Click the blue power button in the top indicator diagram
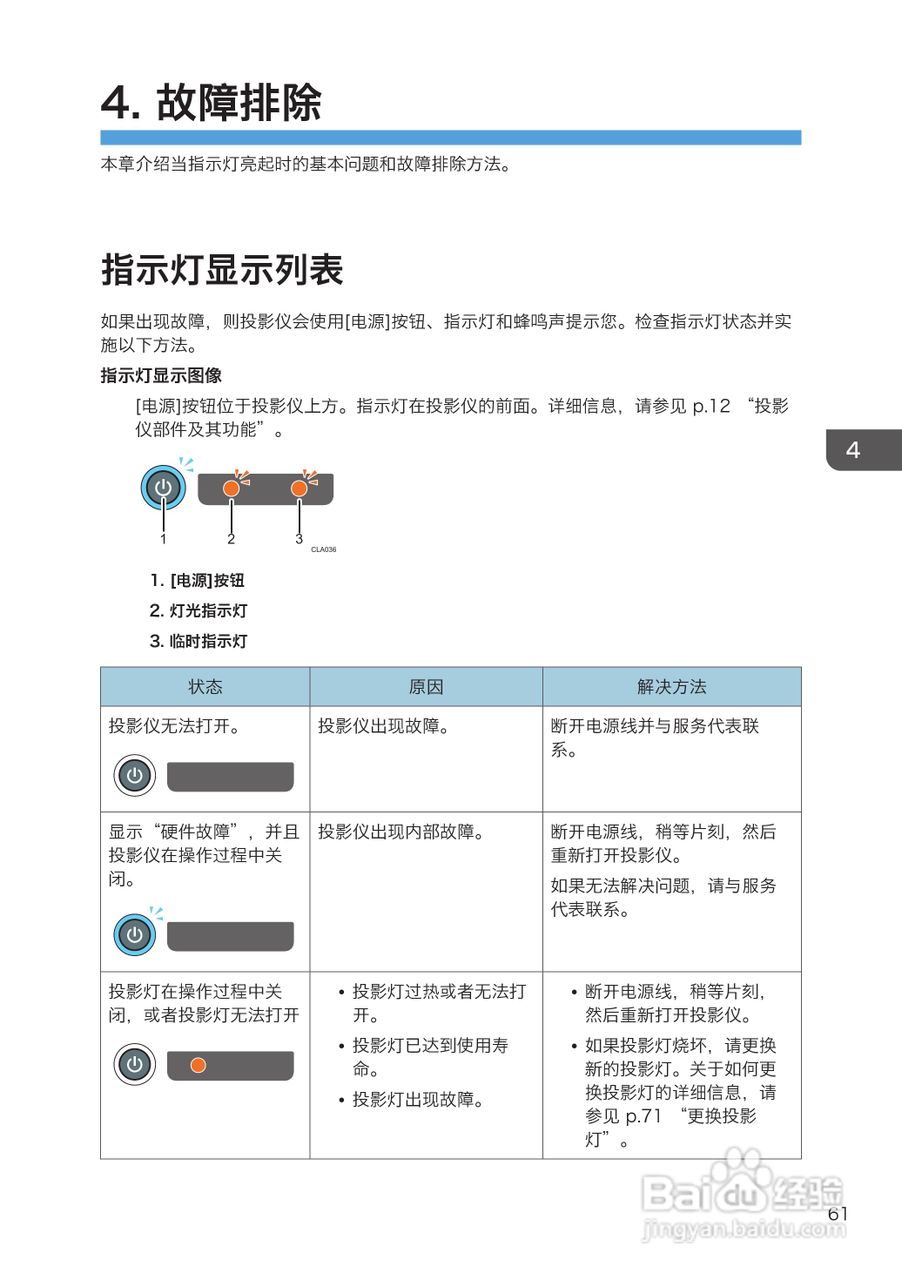Image resolution: width=902 pixels, height=1280 pixels. pyautogui.click(x=164, y=488)
